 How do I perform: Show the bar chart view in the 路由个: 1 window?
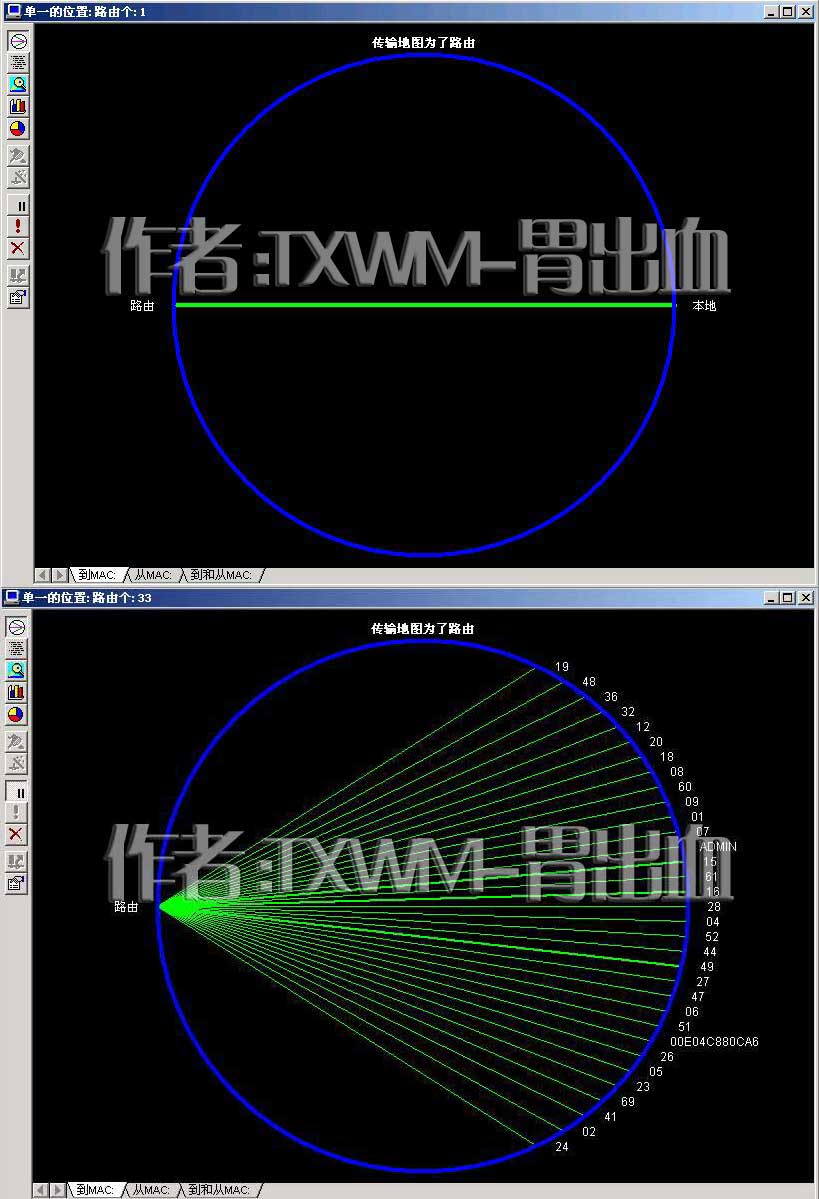(18, 106)
